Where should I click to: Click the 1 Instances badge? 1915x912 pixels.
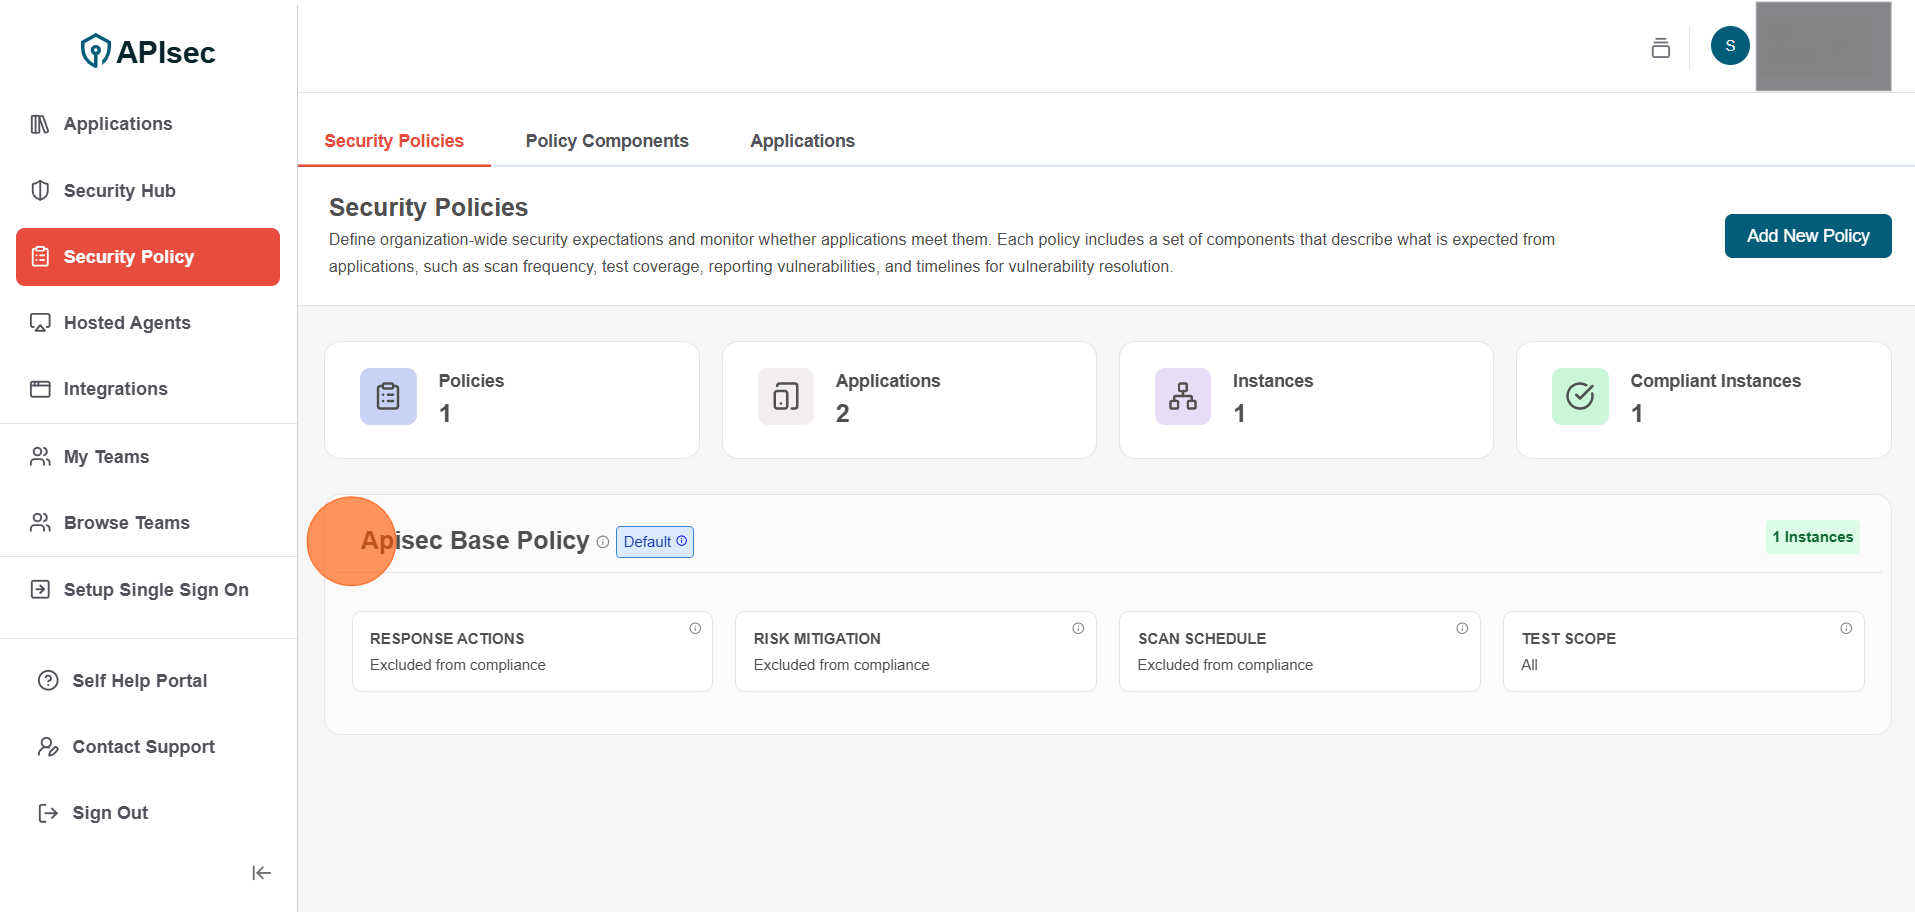click(x=1812, y=537)
